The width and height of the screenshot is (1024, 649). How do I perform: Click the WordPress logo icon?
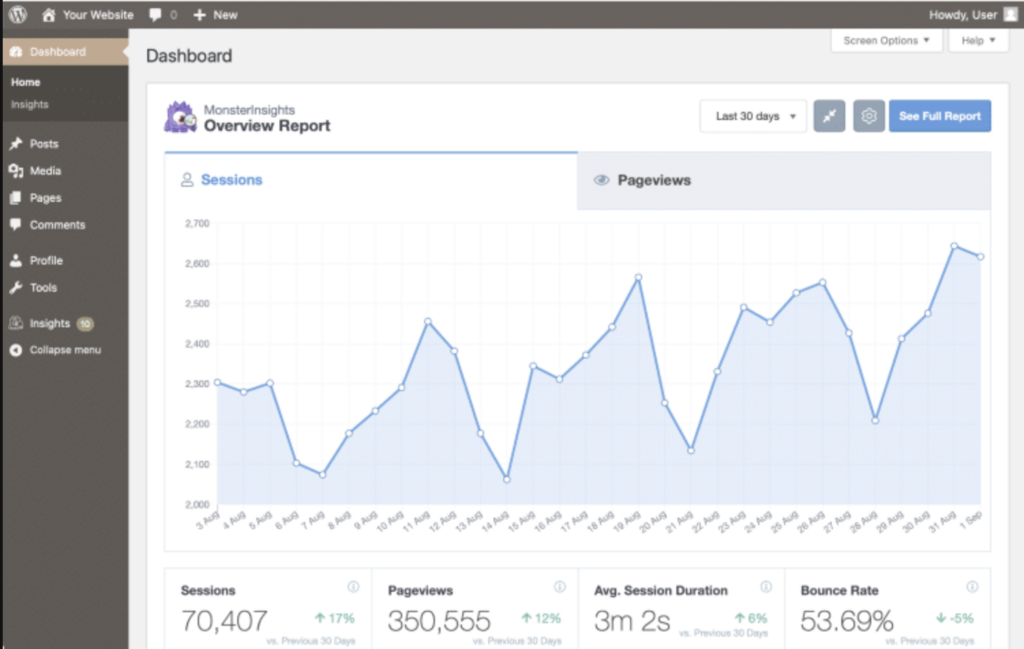pos(18,15)
